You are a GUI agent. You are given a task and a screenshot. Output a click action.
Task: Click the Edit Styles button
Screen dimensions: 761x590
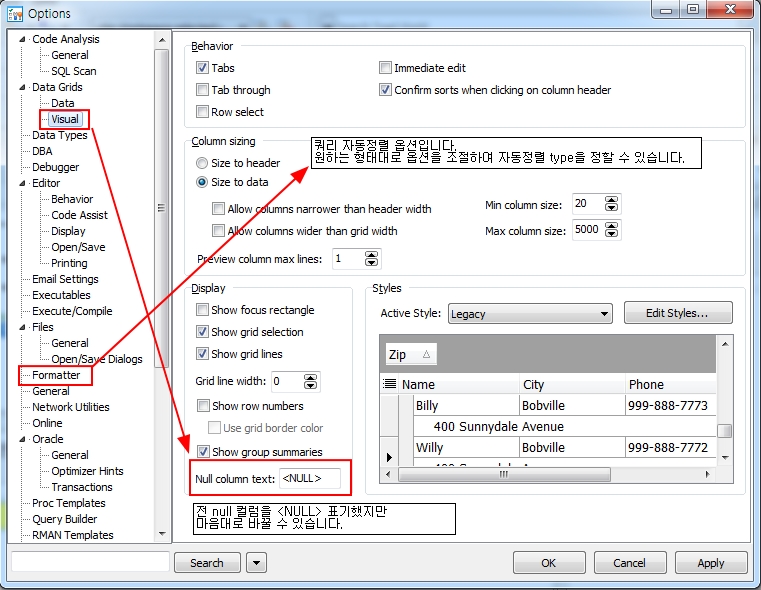[677, 313]
